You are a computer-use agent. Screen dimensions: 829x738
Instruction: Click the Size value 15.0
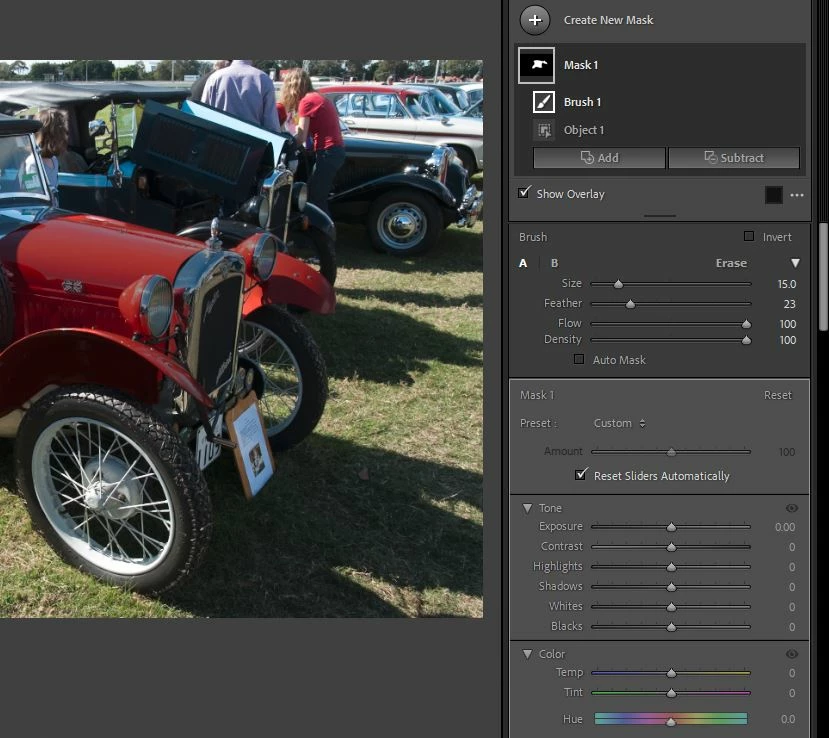tap(786, 284)
